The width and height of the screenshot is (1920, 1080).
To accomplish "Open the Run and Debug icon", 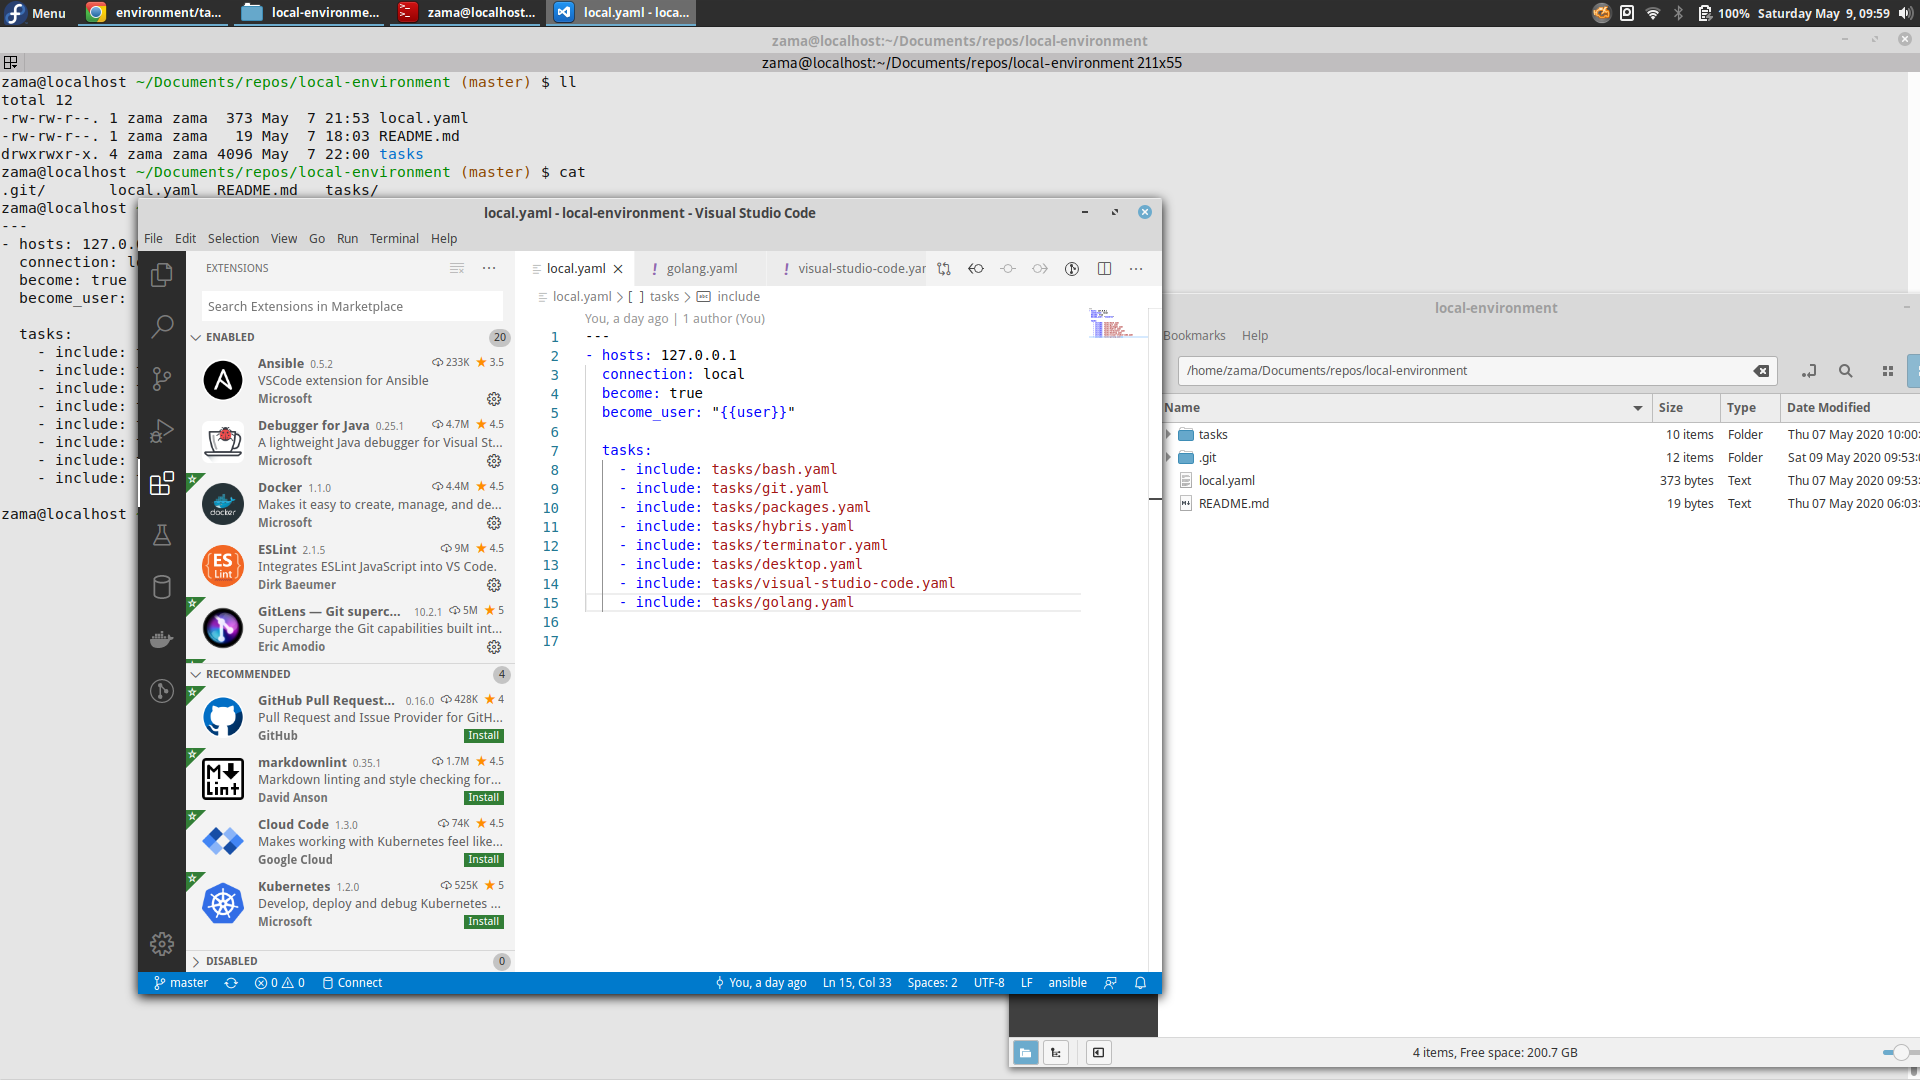I will (x=161, y=430).
